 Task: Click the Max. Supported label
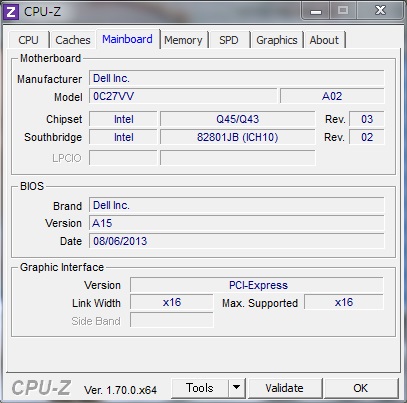pyautogui.click(x=260, y=303)
